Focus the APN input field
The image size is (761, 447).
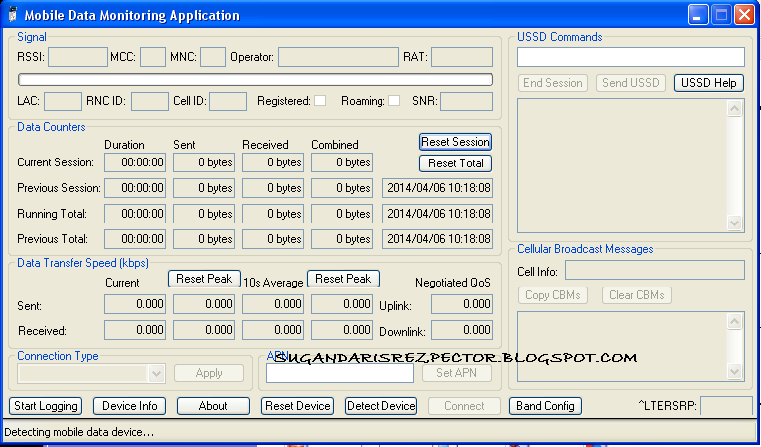coord(340,373)
